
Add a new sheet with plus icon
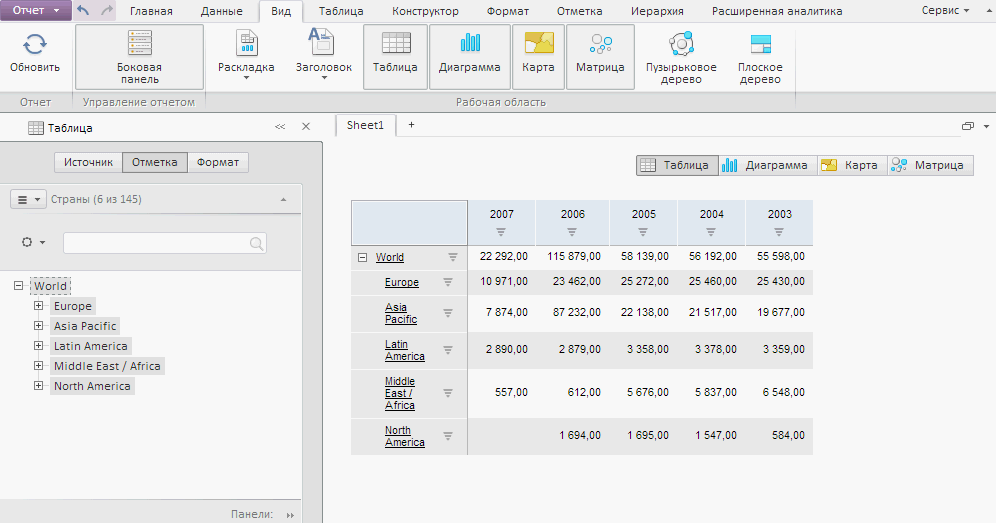pos(411,125)
